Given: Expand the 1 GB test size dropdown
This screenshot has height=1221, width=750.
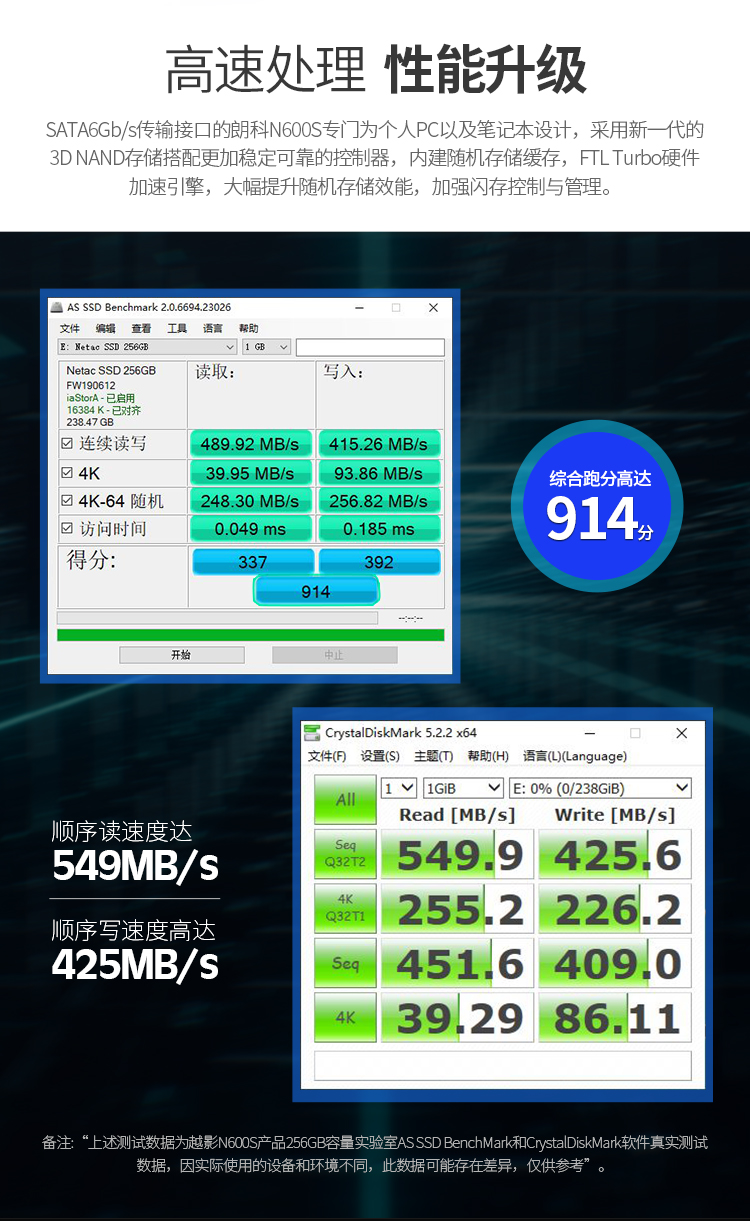Looking at the screenshot, I should 267,347.
